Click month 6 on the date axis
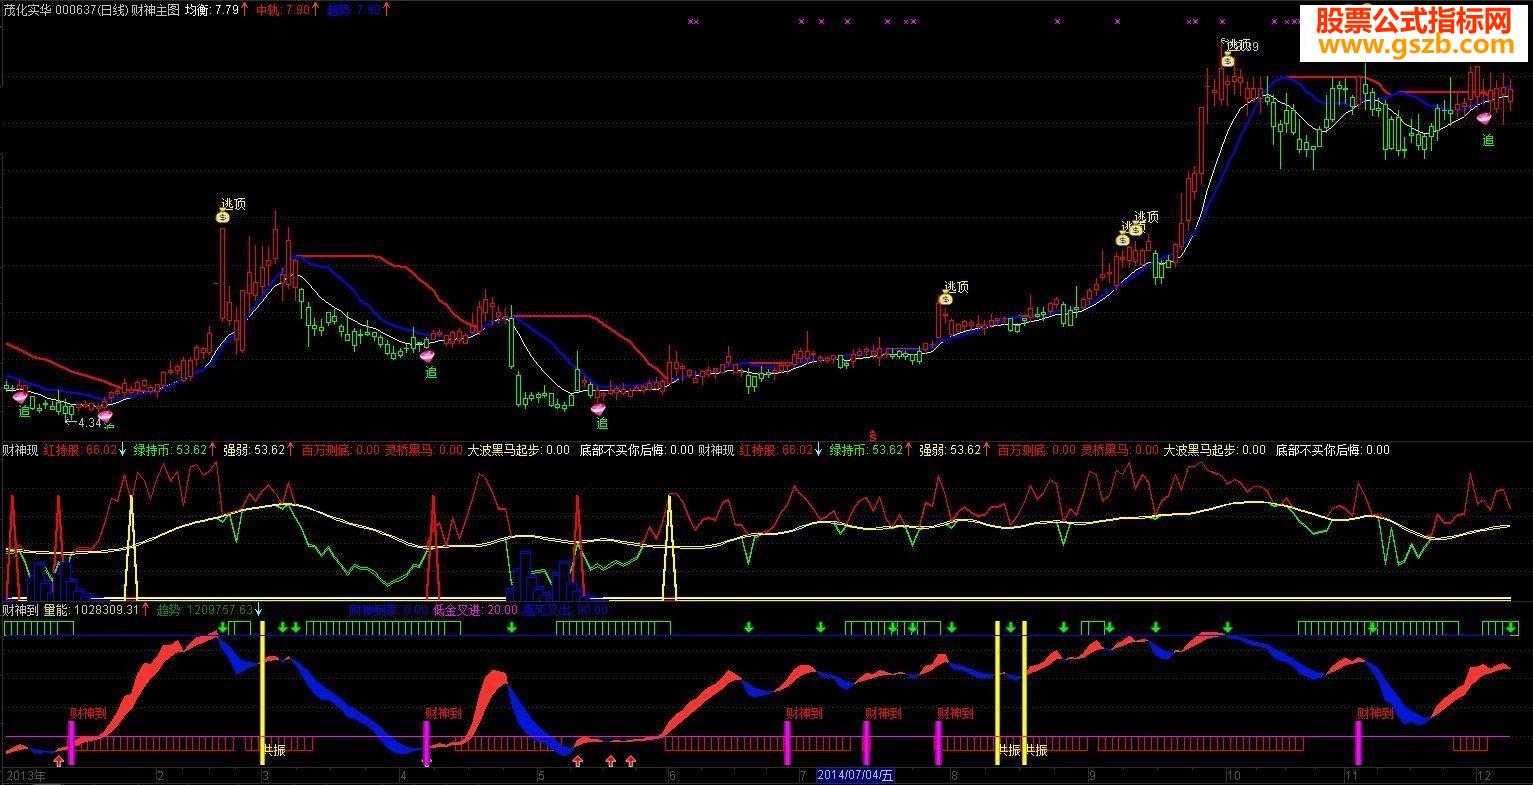The image size is (1533, 785). pyautogui.click(x=672, y=775)
